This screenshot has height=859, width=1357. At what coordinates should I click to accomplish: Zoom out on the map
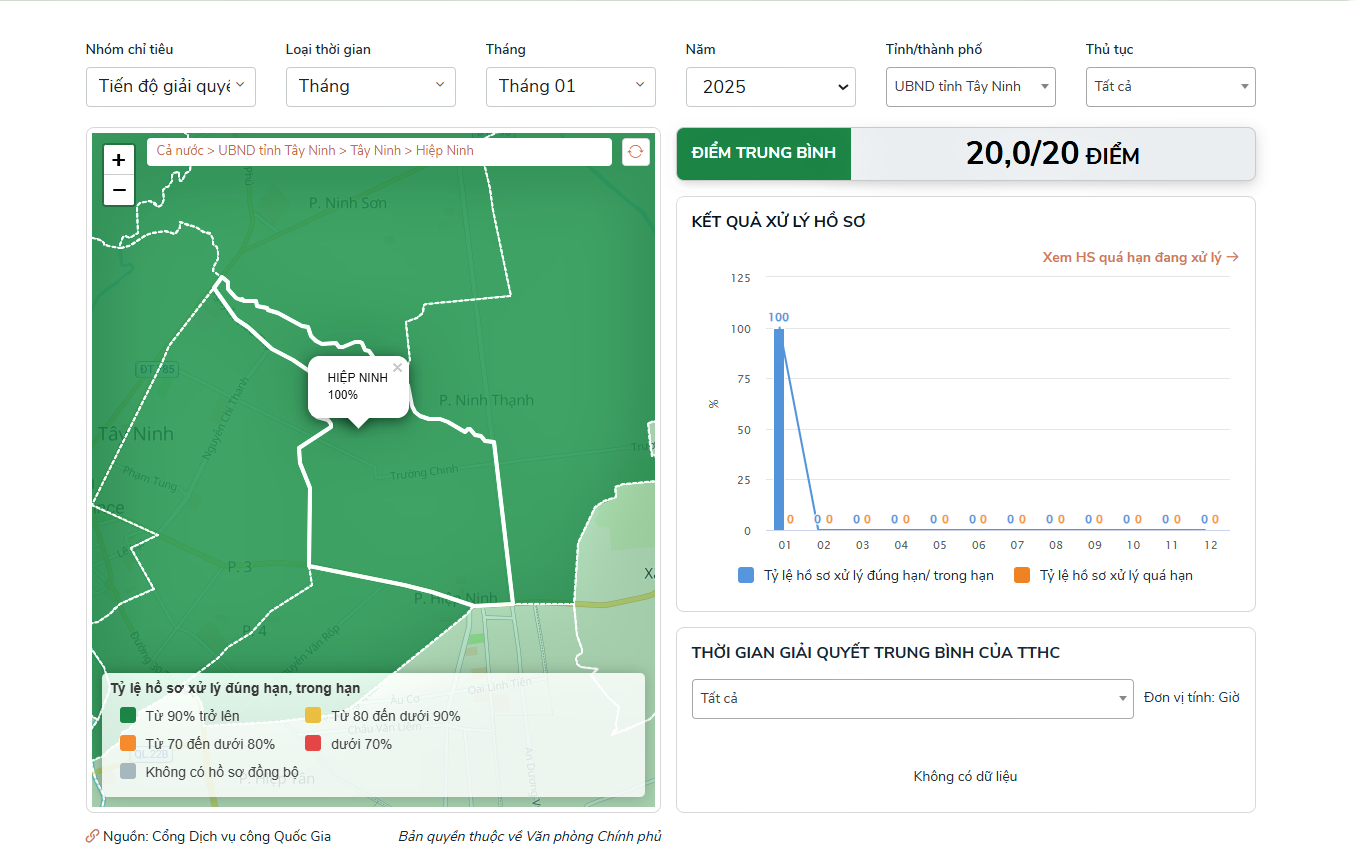tap(119, 190)
